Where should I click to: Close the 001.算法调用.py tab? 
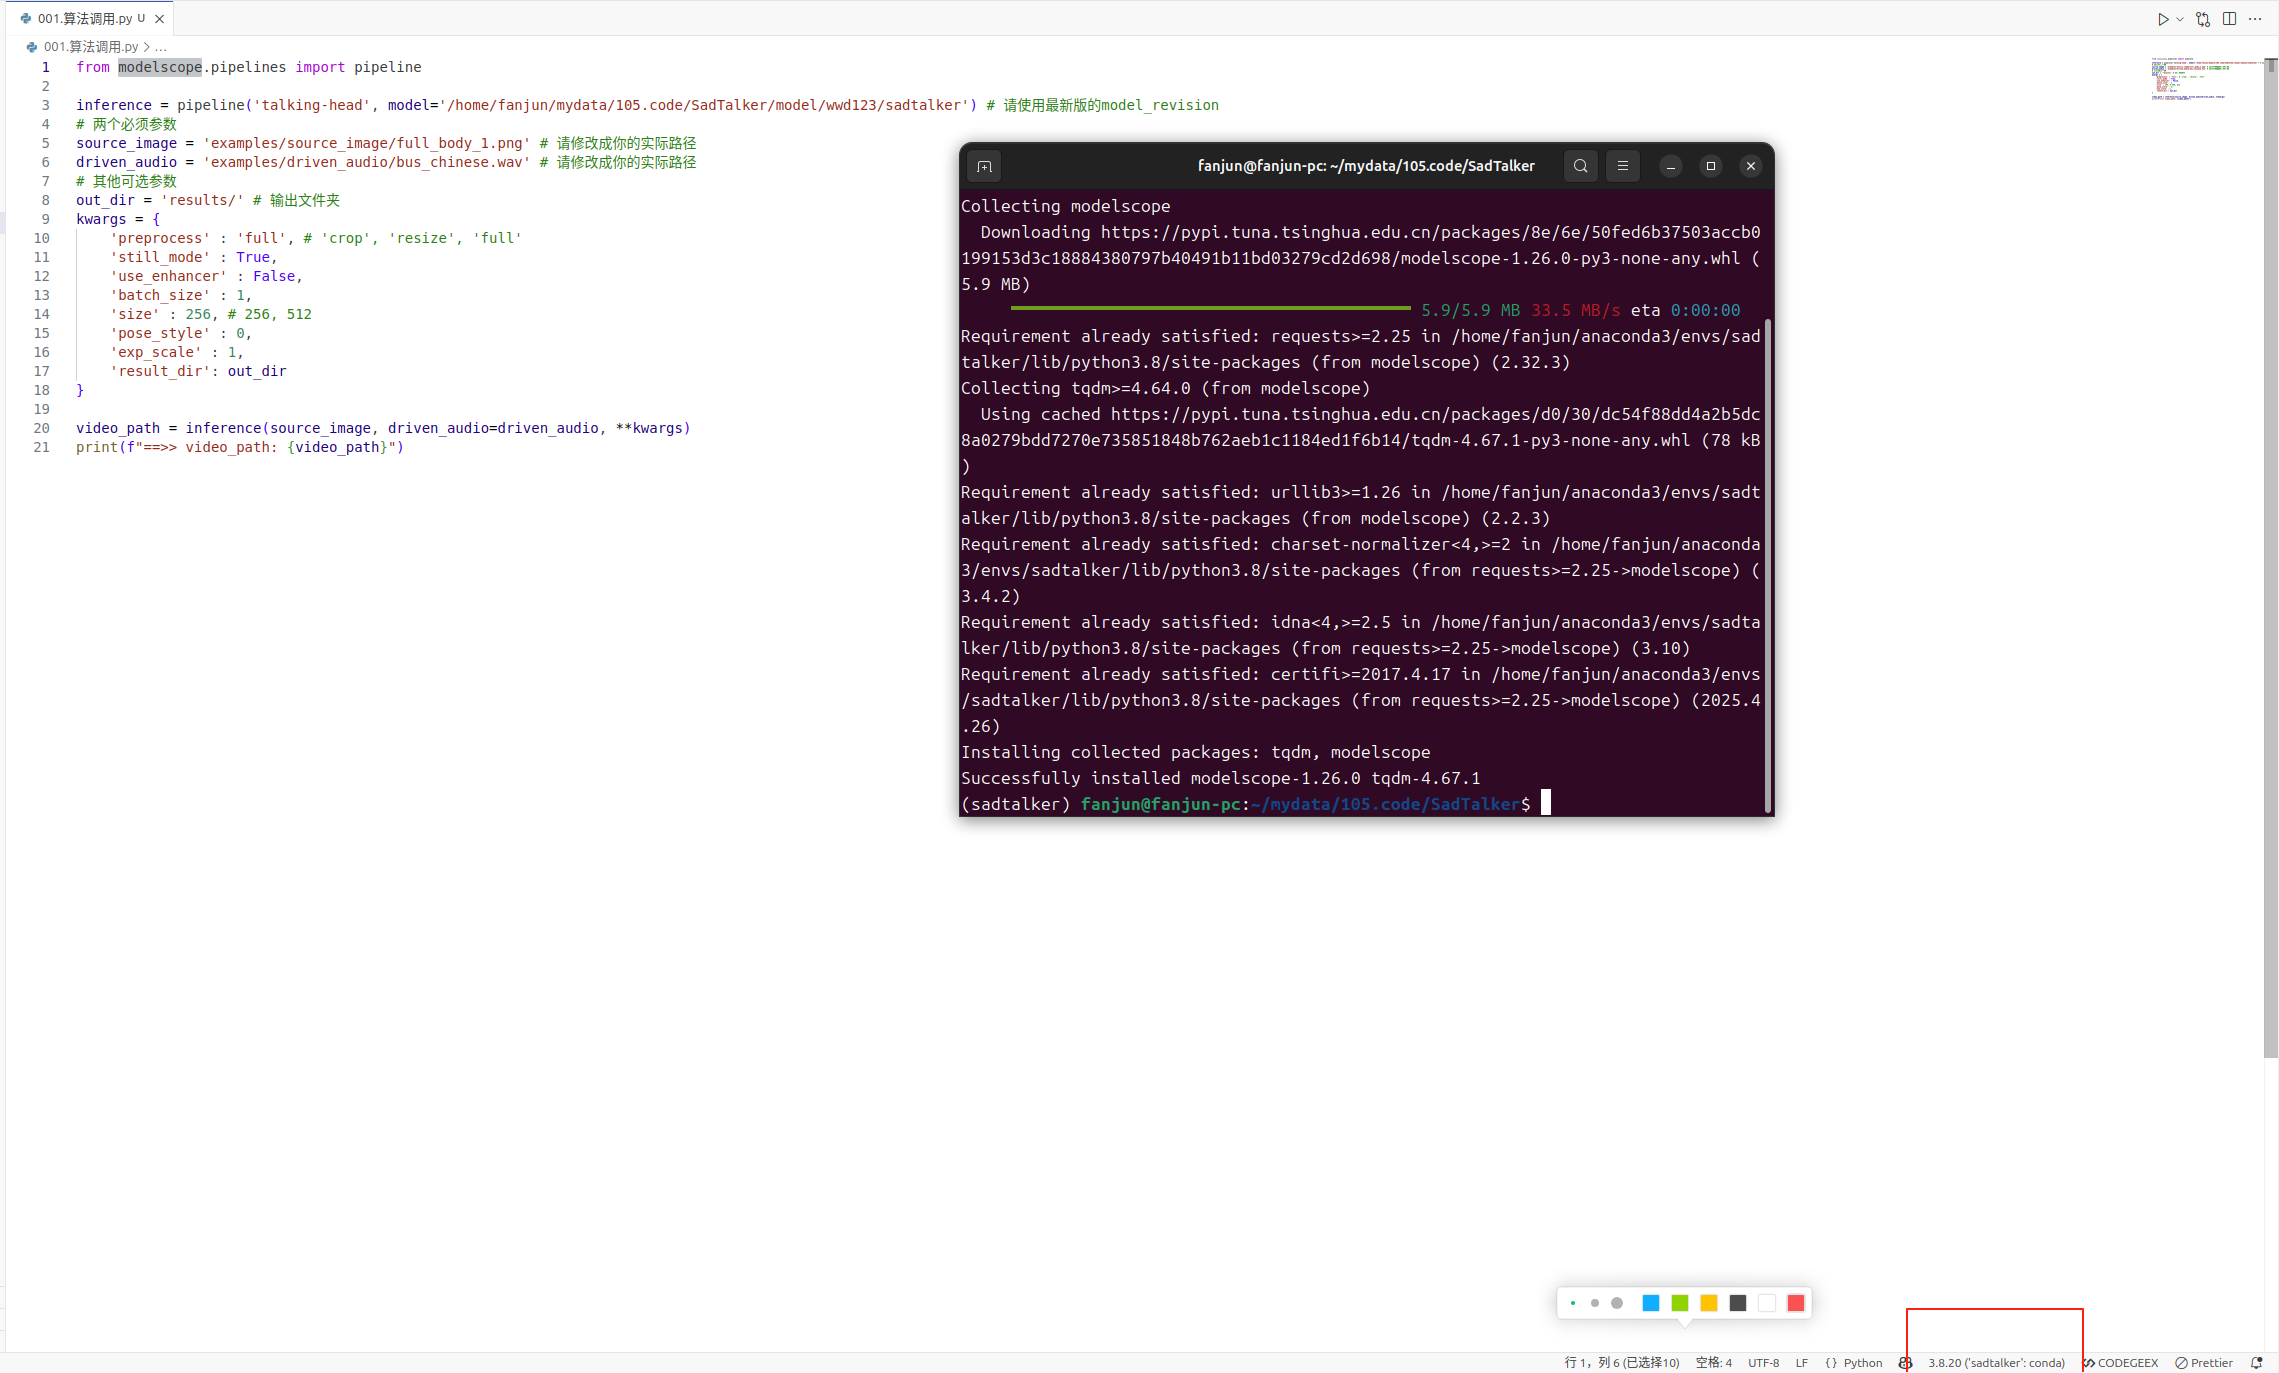[159, 18]
